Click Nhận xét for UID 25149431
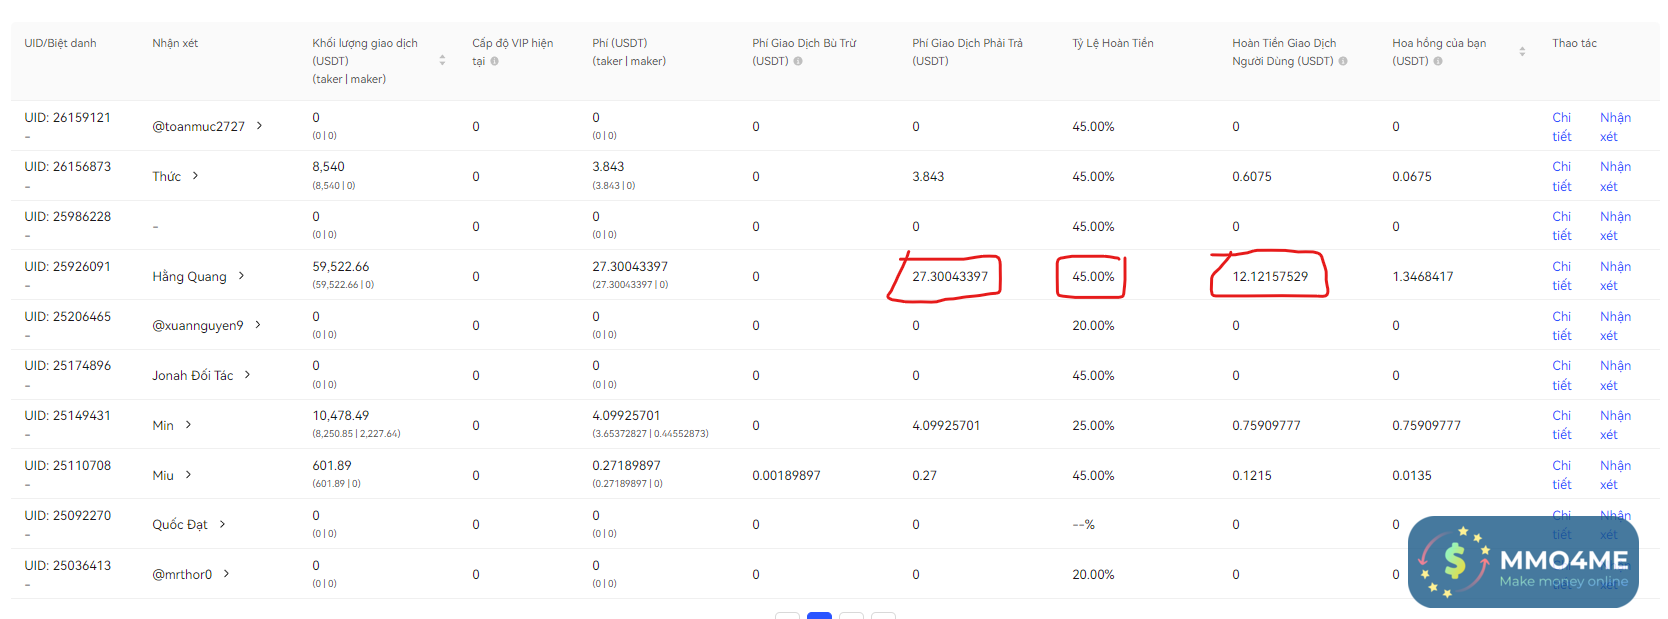1668x619 pixels. point(1614,425)
